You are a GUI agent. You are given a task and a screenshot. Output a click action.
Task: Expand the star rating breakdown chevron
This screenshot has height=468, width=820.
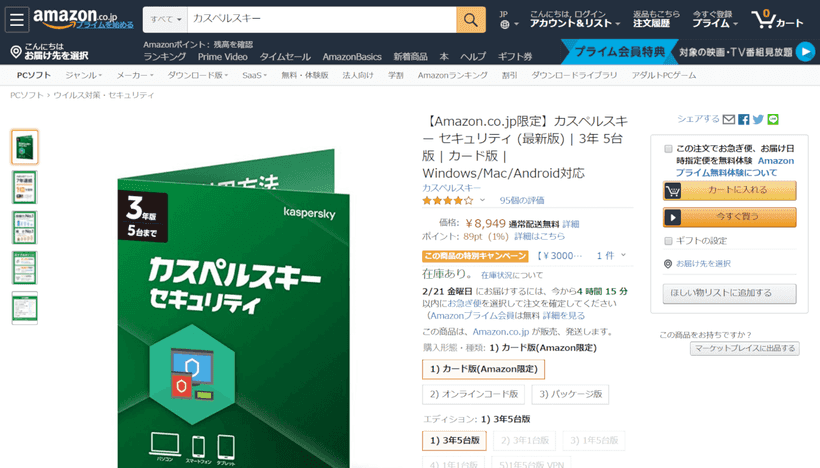[x=482, y=200]
